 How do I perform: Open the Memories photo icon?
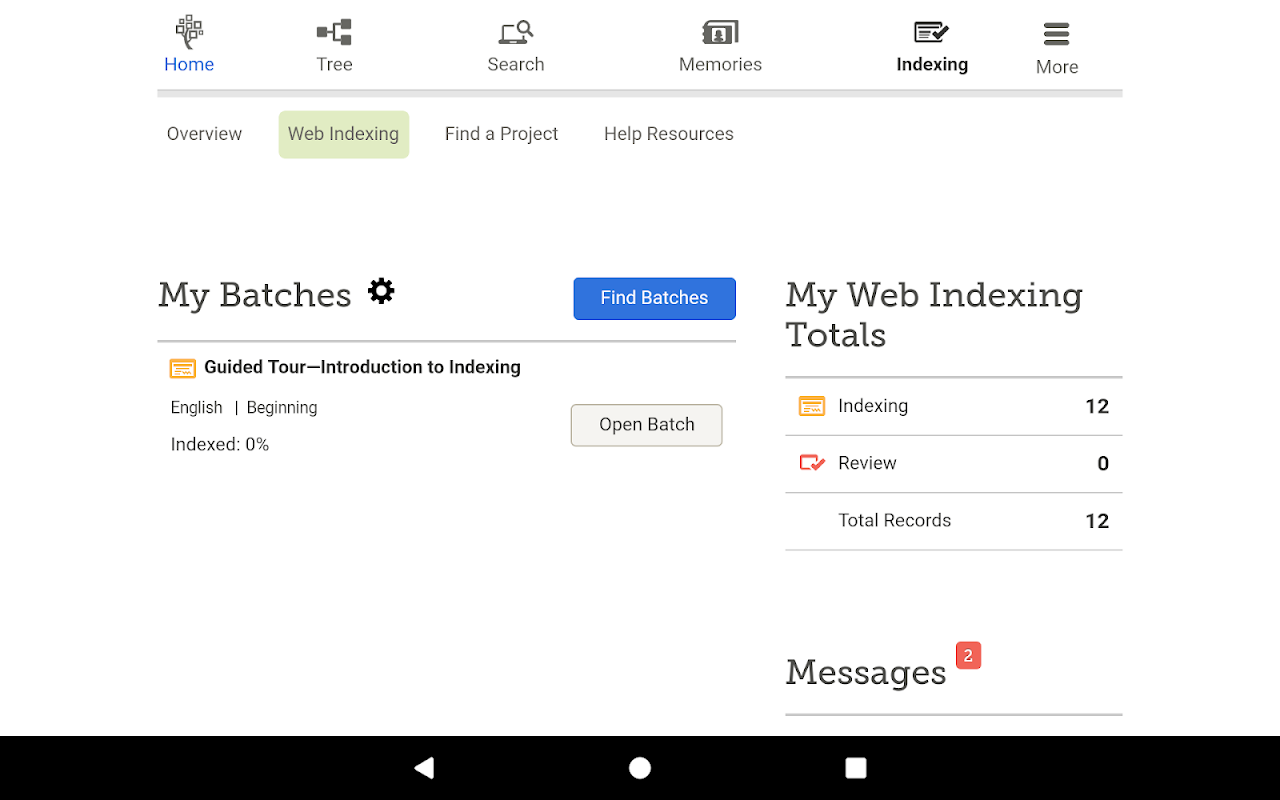720,32
